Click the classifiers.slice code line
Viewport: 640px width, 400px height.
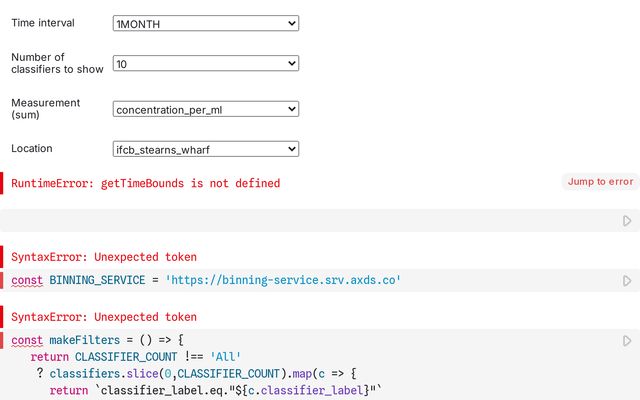[x=196, y=373]
